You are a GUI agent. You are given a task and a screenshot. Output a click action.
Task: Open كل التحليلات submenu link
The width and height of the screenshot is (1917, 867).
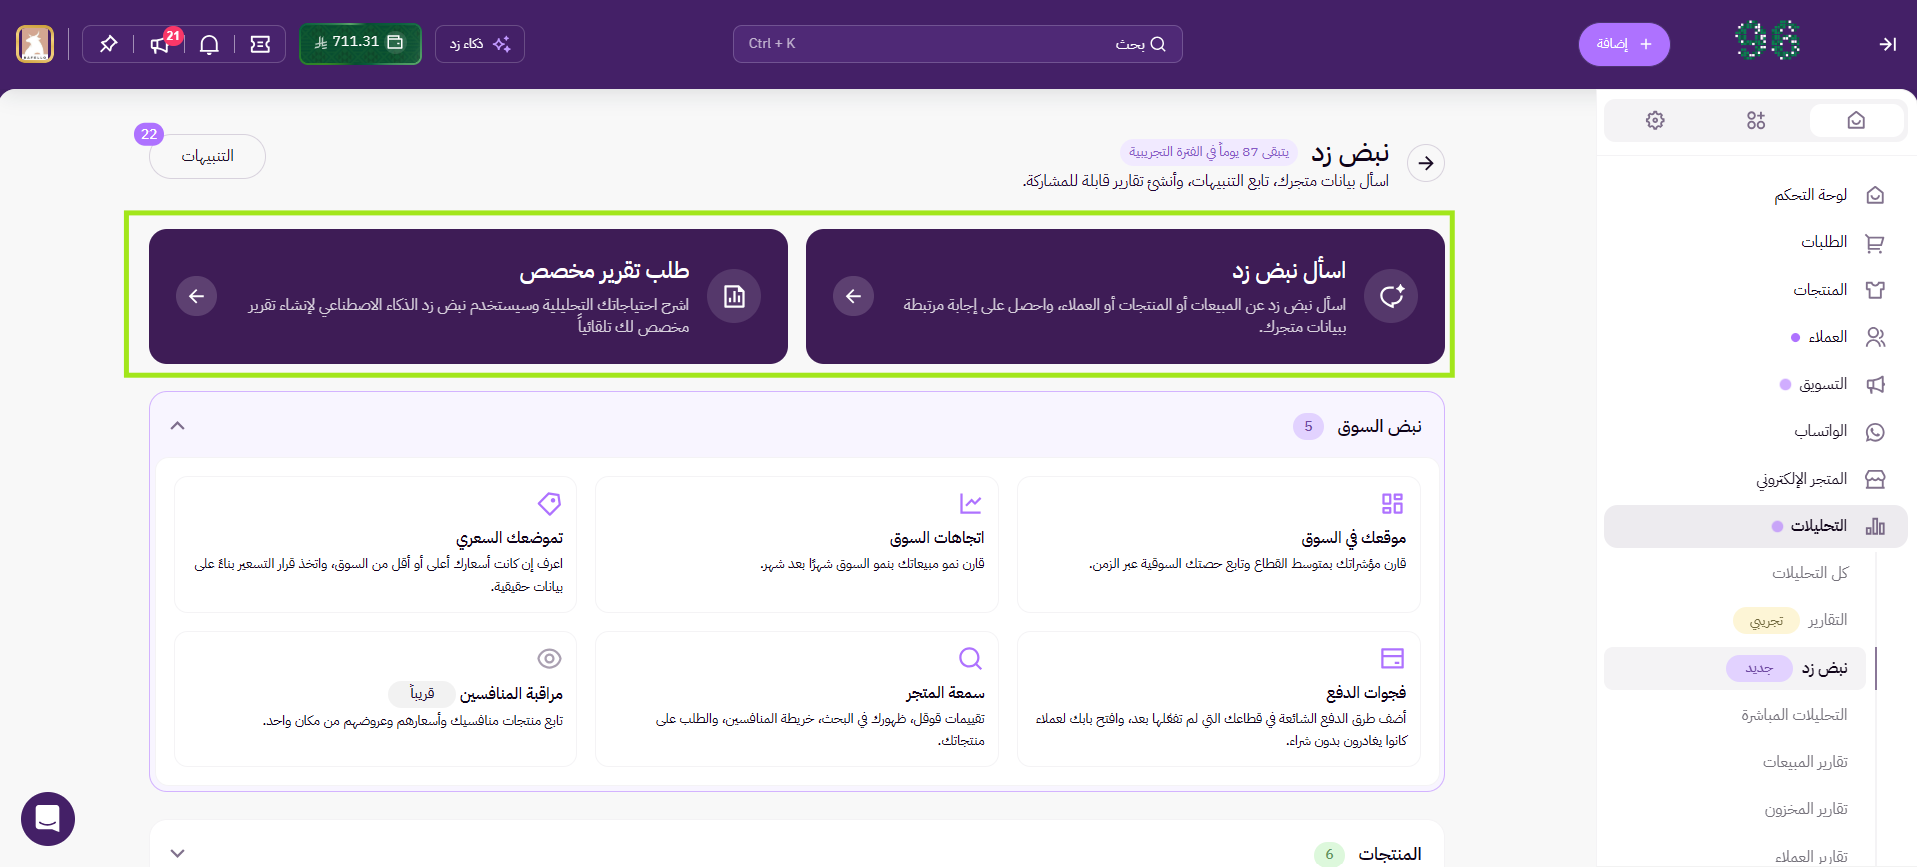[x=1810, y=573]
